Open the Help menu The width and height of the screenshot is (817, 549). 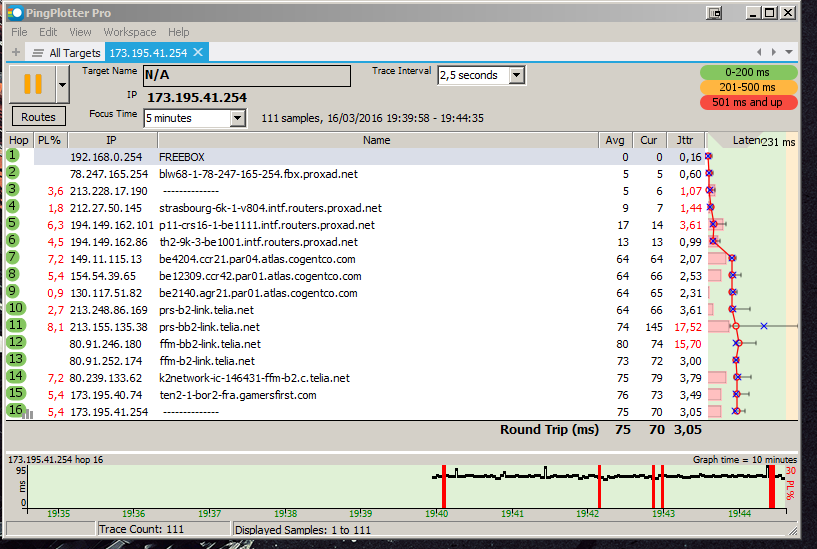tap(179, 32)
